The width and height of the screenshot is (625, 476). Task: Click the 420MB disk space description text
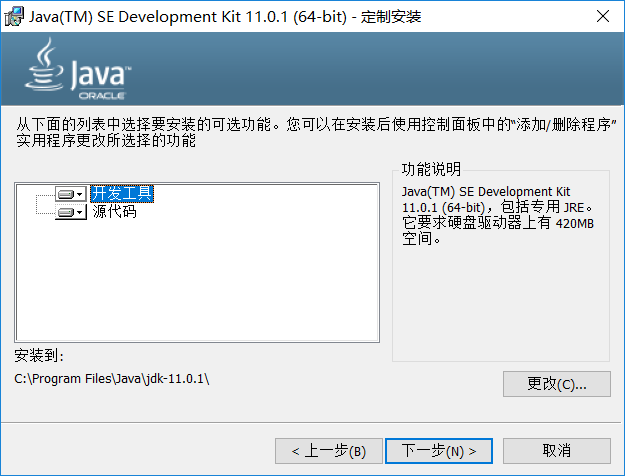498,215
